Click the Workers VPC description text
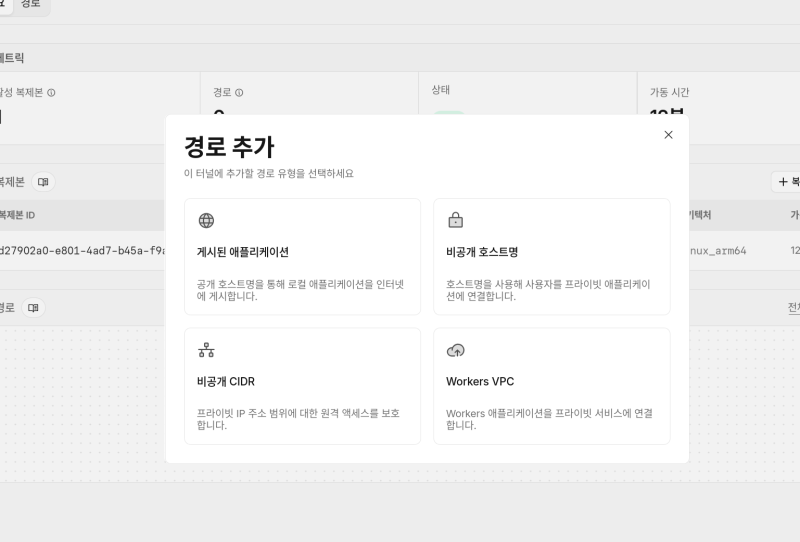Viewport: 800px width, 542px height. pyautogui.click(x=549, y=419)
